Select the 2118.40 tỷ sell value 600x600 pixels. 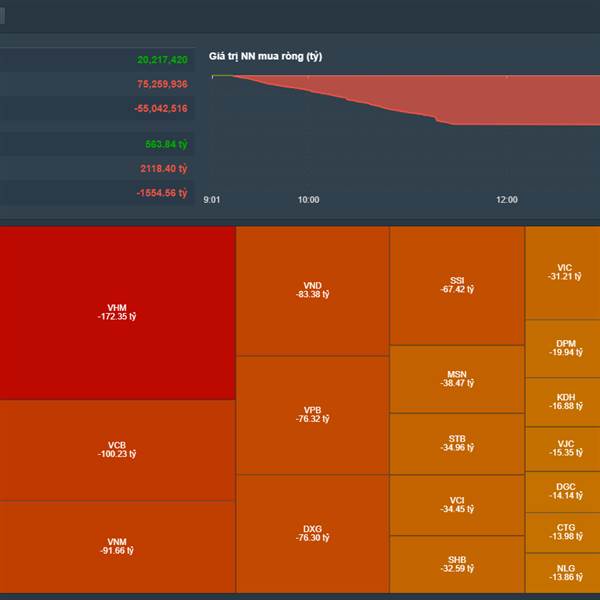[x=163, y=169]
